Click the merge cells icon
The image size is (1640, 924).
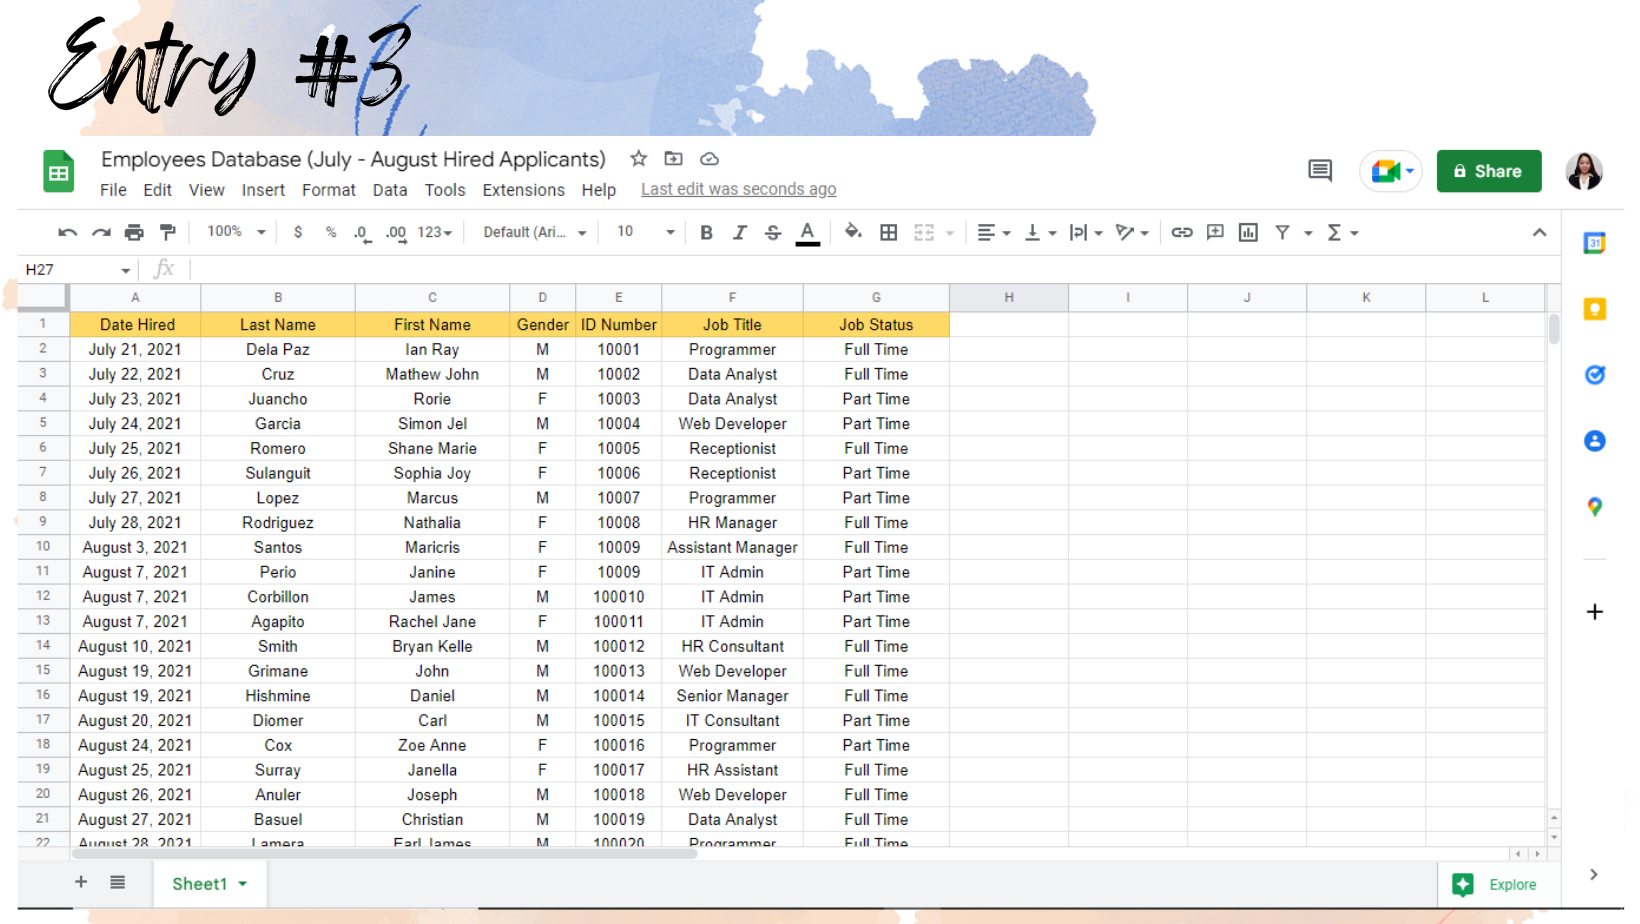pyautogui.click(x=924, y=233)
